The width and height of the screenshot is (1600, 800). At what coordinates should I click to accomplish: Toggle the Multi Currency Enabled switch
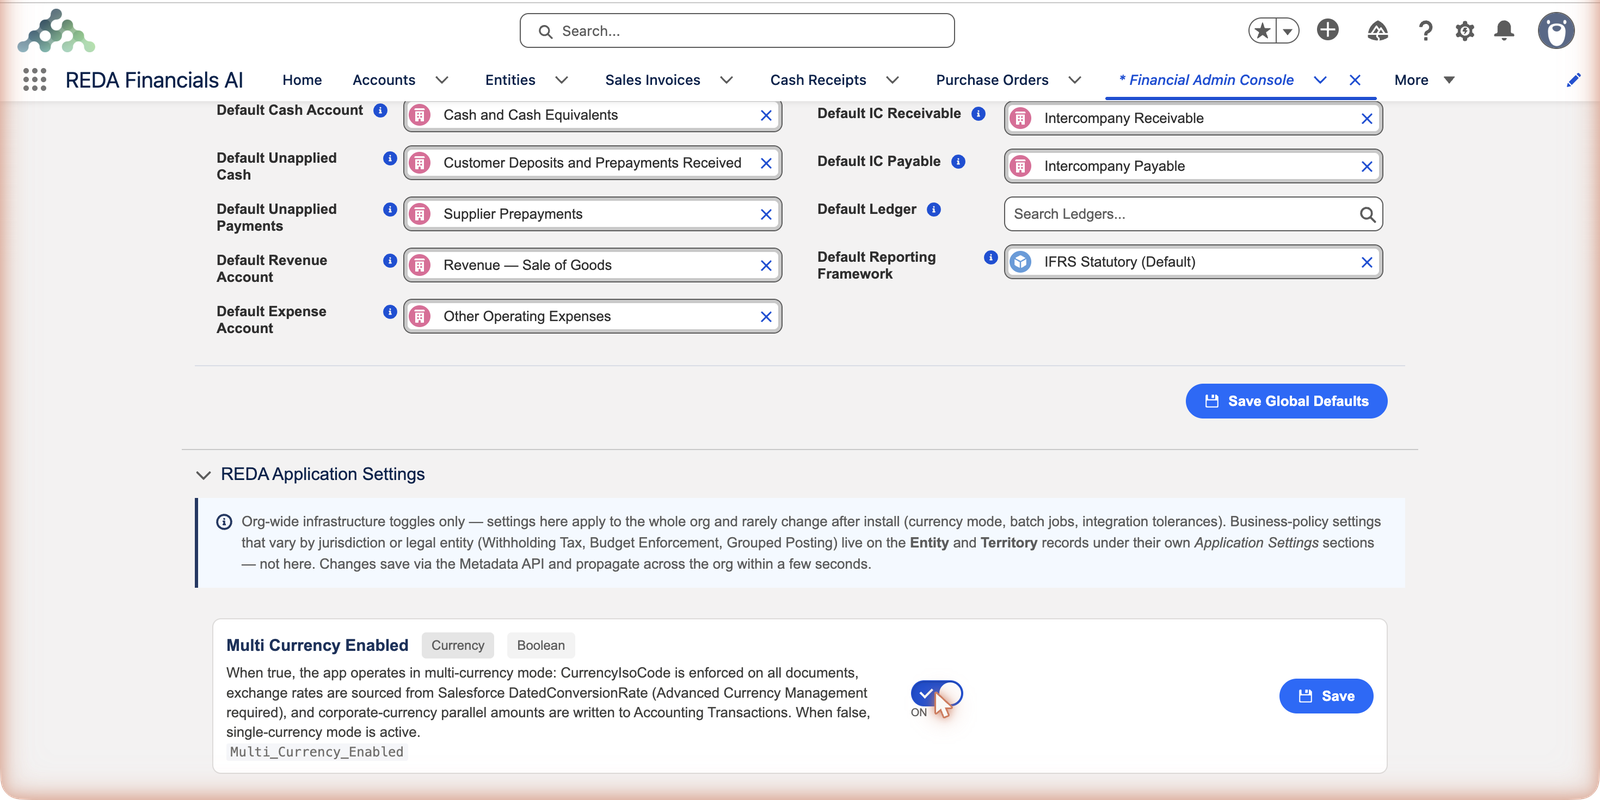pos(937,693)
